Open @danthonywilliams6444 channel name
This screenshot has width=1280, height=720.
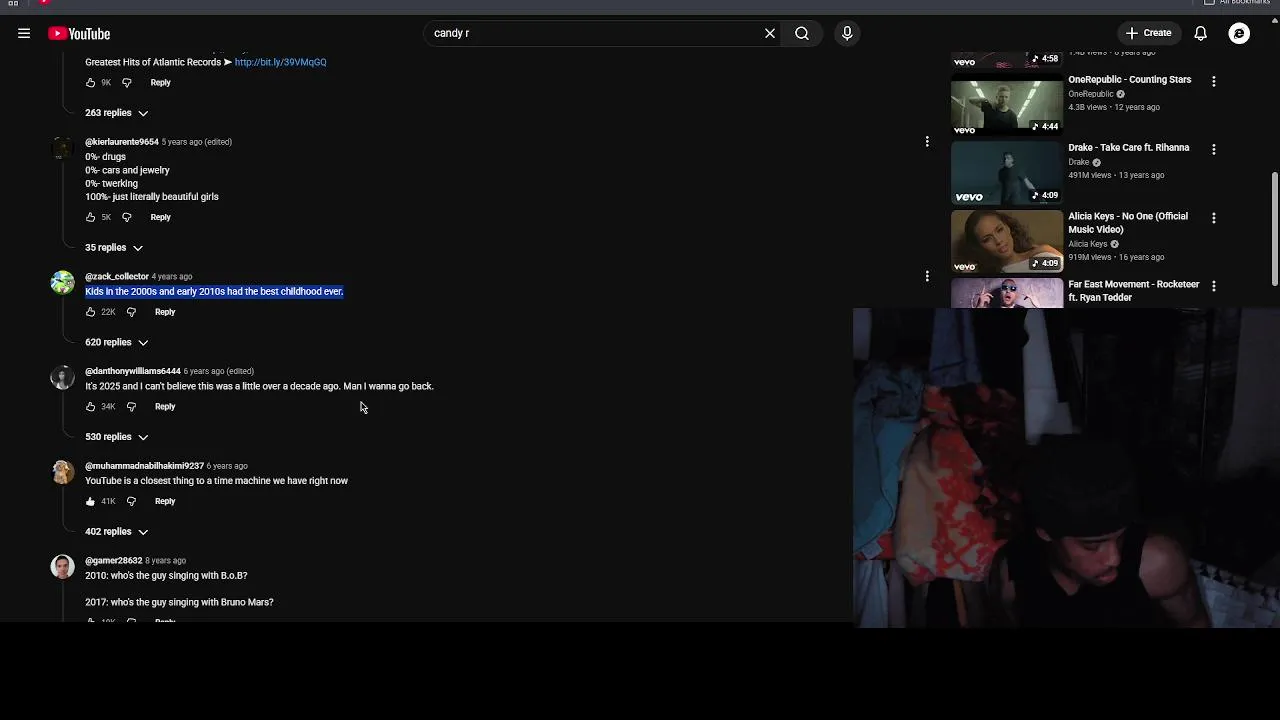133,371
